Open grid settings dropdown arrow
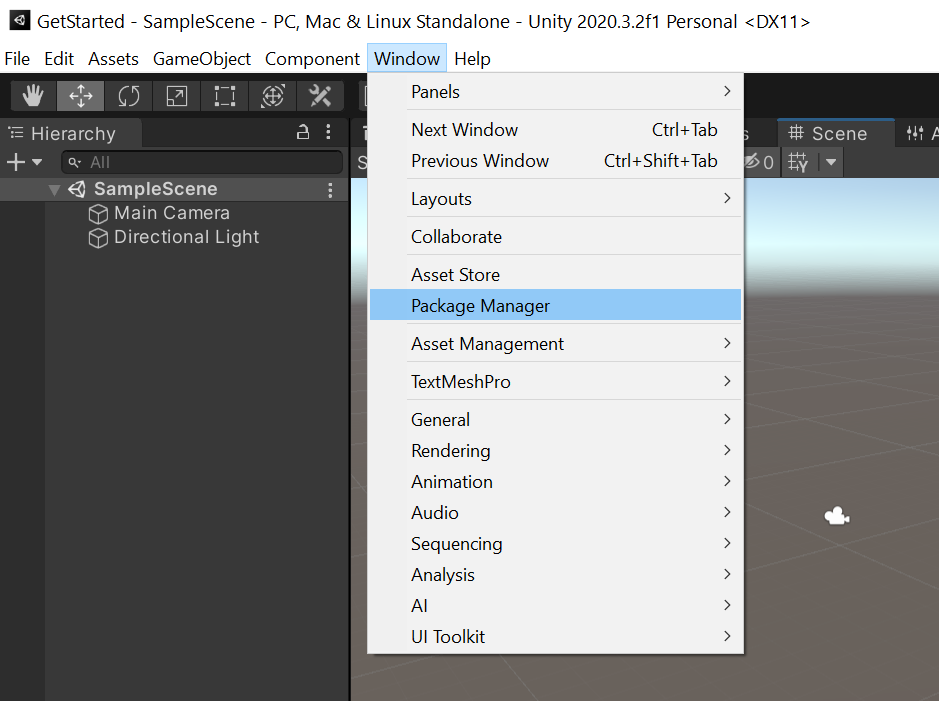The image size is (939, 701). [x=831, y=162]
